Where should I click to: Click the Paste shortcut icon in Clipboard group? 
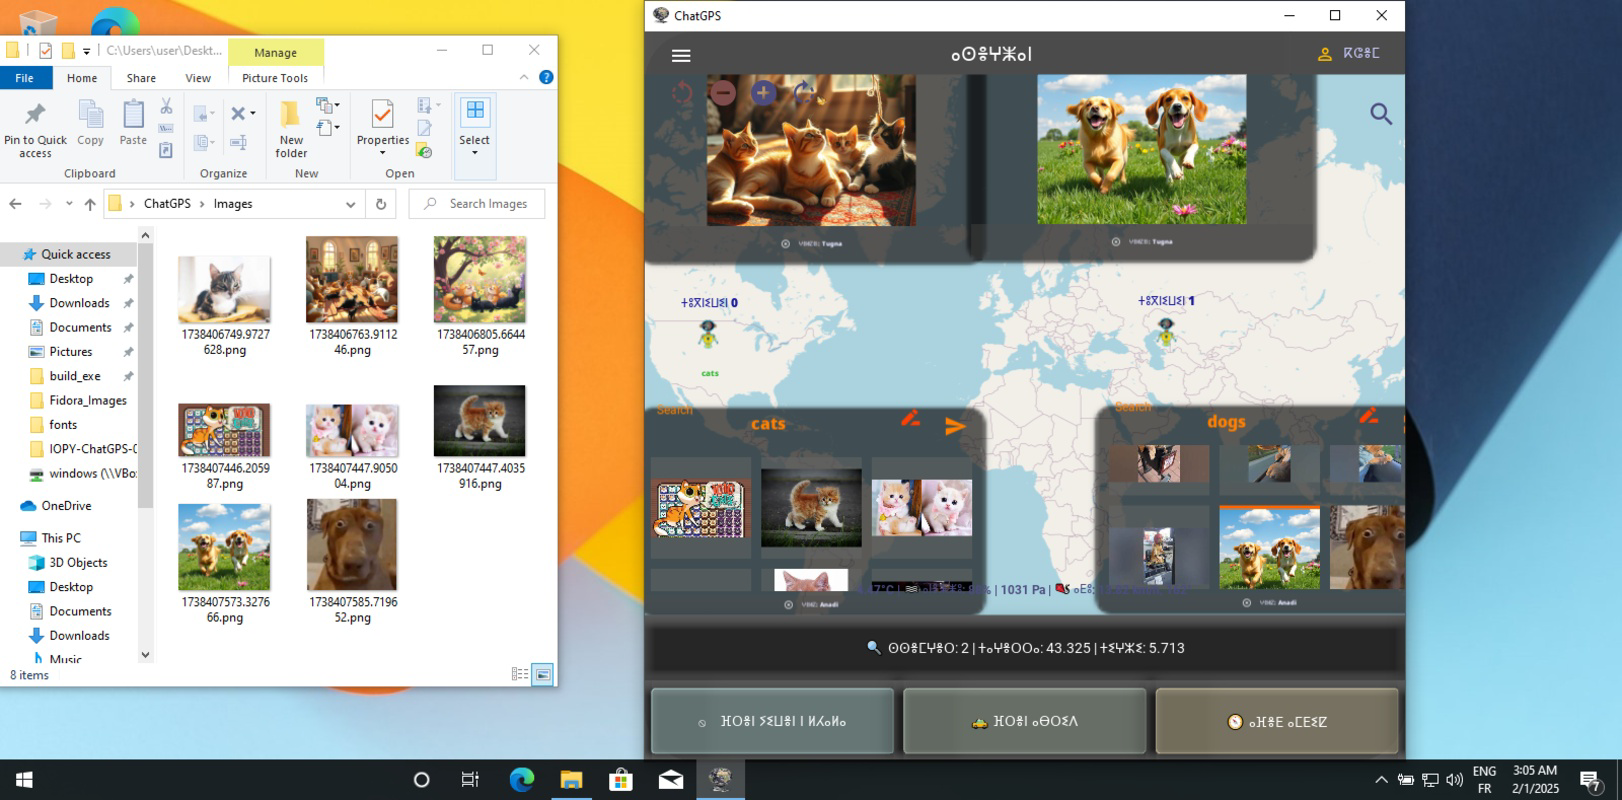166,150
